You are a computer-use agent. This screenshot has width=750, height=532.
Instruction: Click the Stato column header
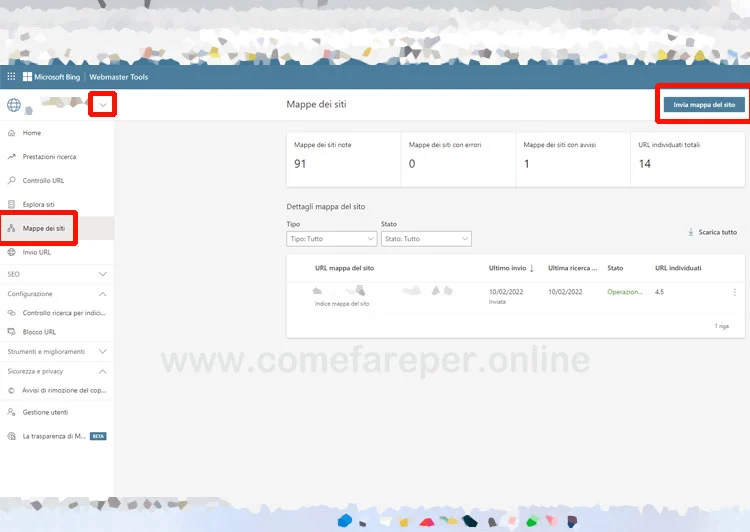tap(615, 268)
